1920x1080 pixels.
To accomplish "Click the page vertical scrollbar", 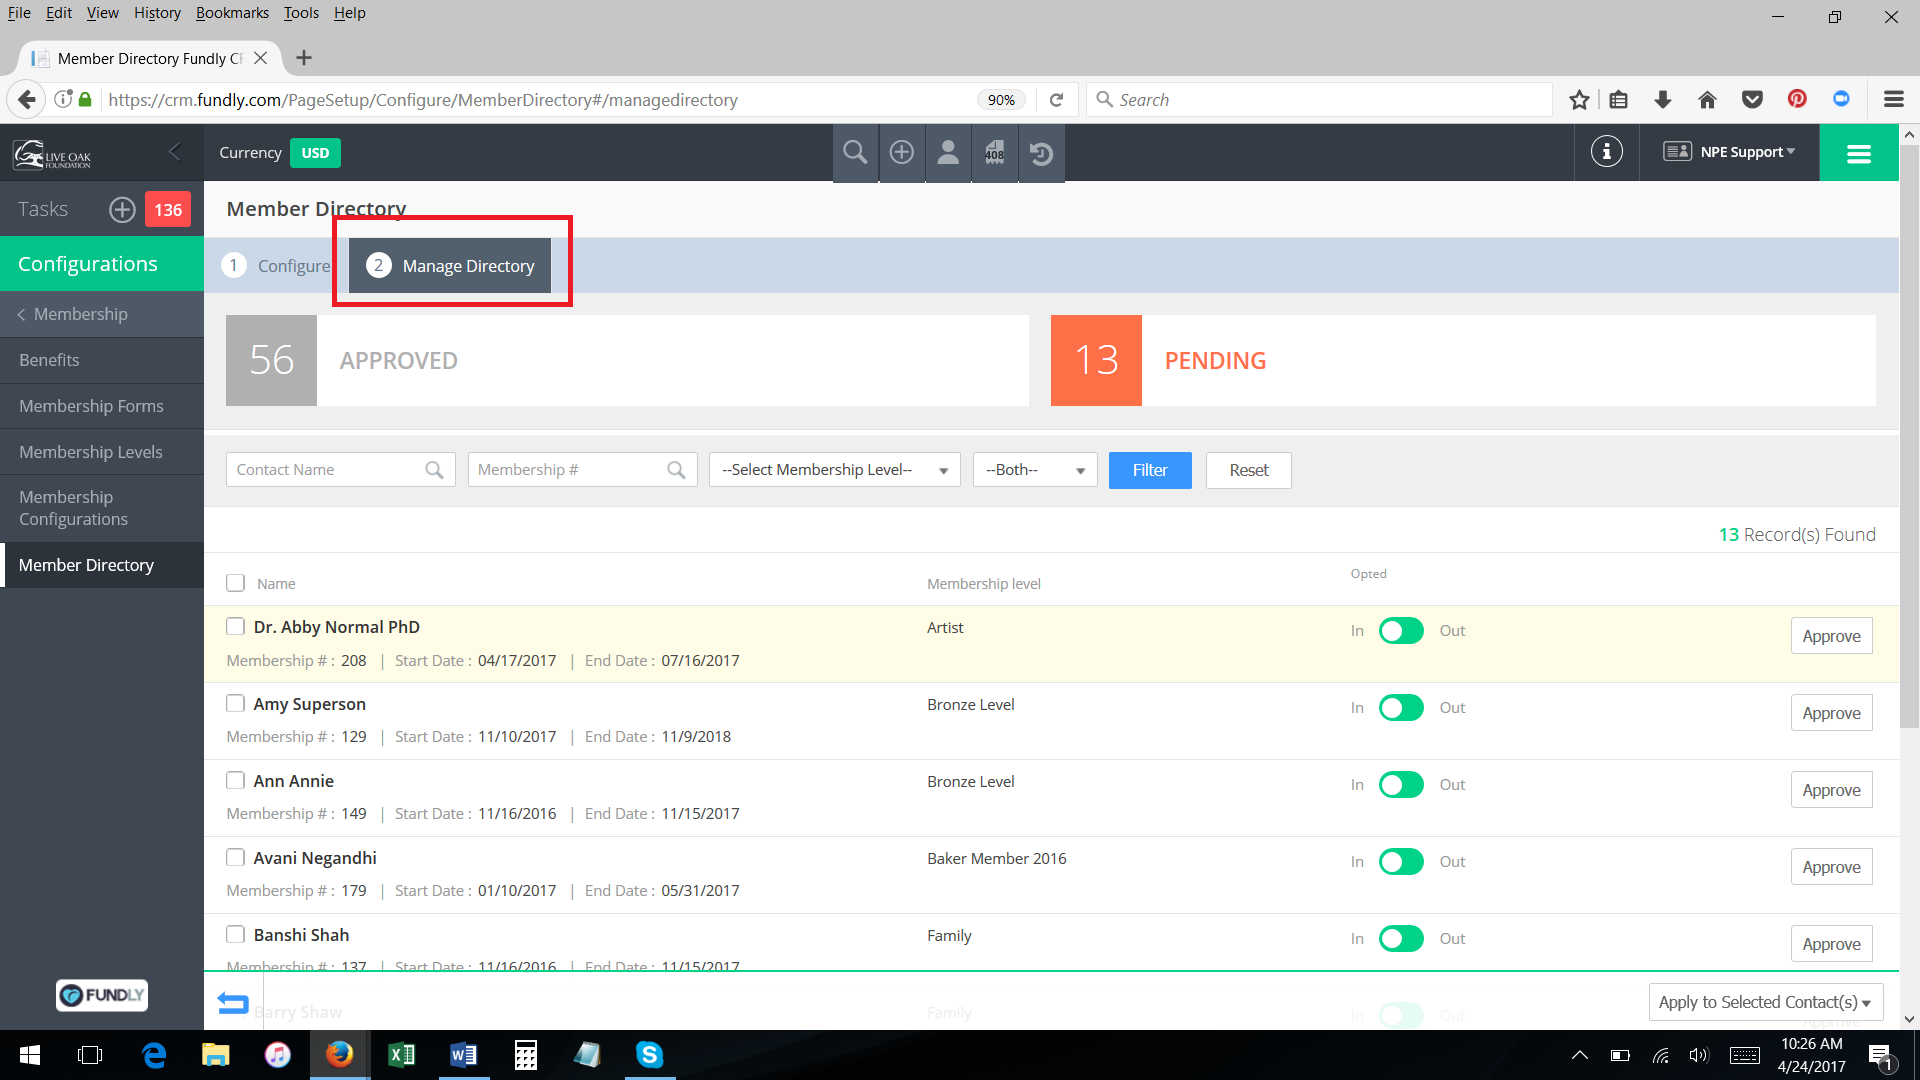I will click(1909, 436).
